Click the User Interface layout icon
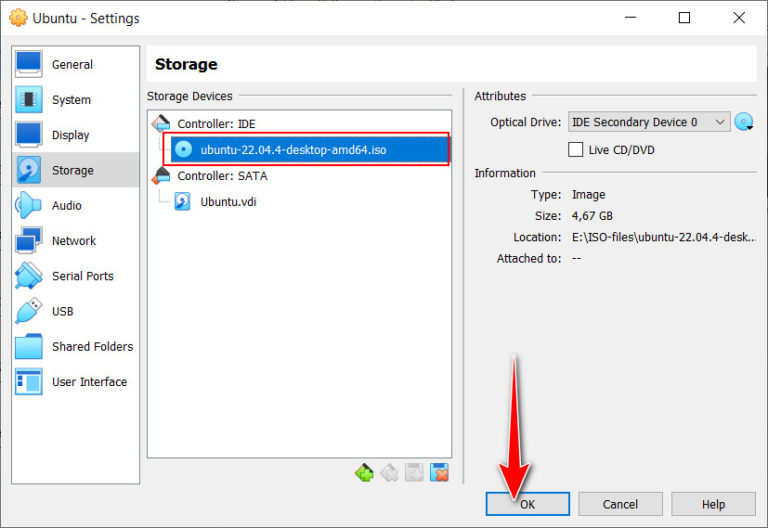Image resolution: width=768 pixels, height=528 pixels. [x=28, y=382]
